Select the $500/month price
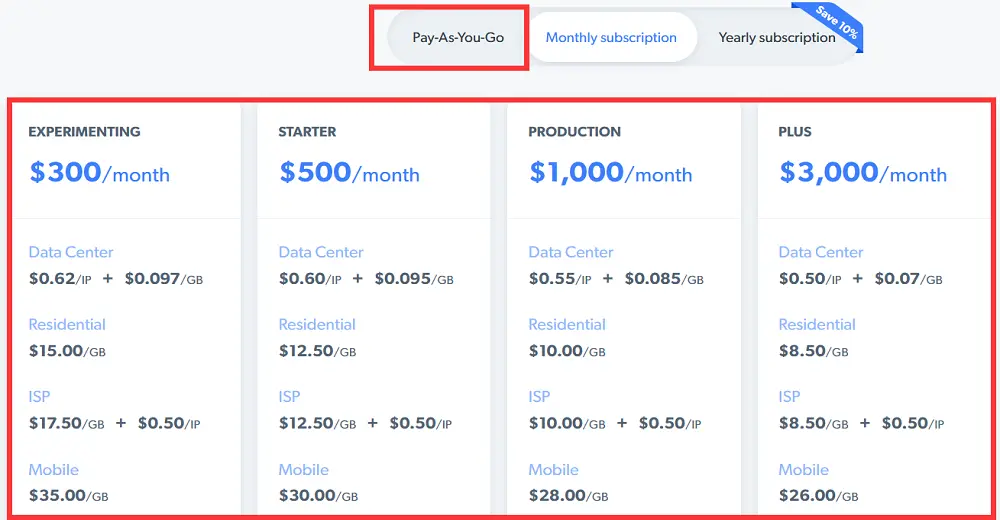Viewport: 1000px width, 520px height. pos(349,172)
